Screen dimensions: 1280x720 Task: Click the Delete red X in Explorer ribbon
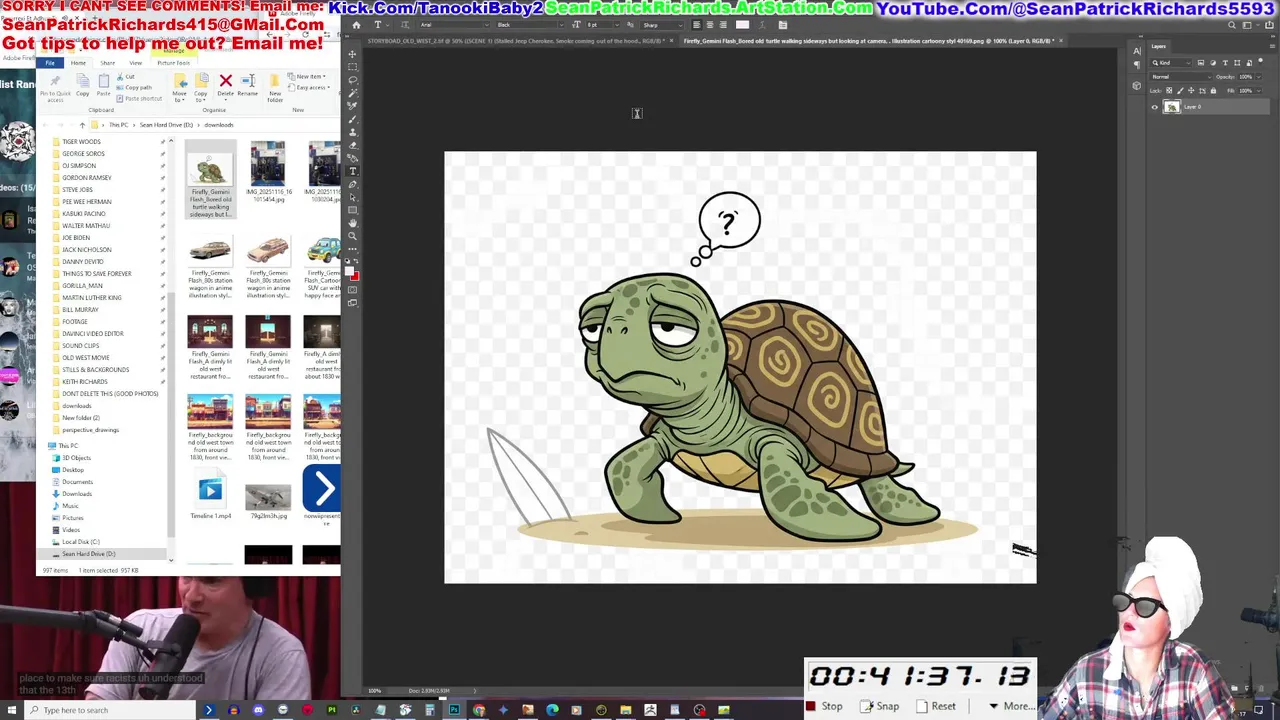coord(226,80)
